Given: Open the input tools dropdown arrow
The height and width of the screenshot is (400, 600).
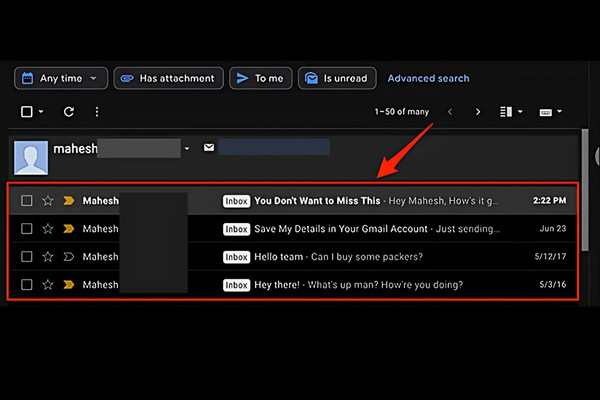Looking at the screenshot, I should pyautogui.click(x=559, y=112).
